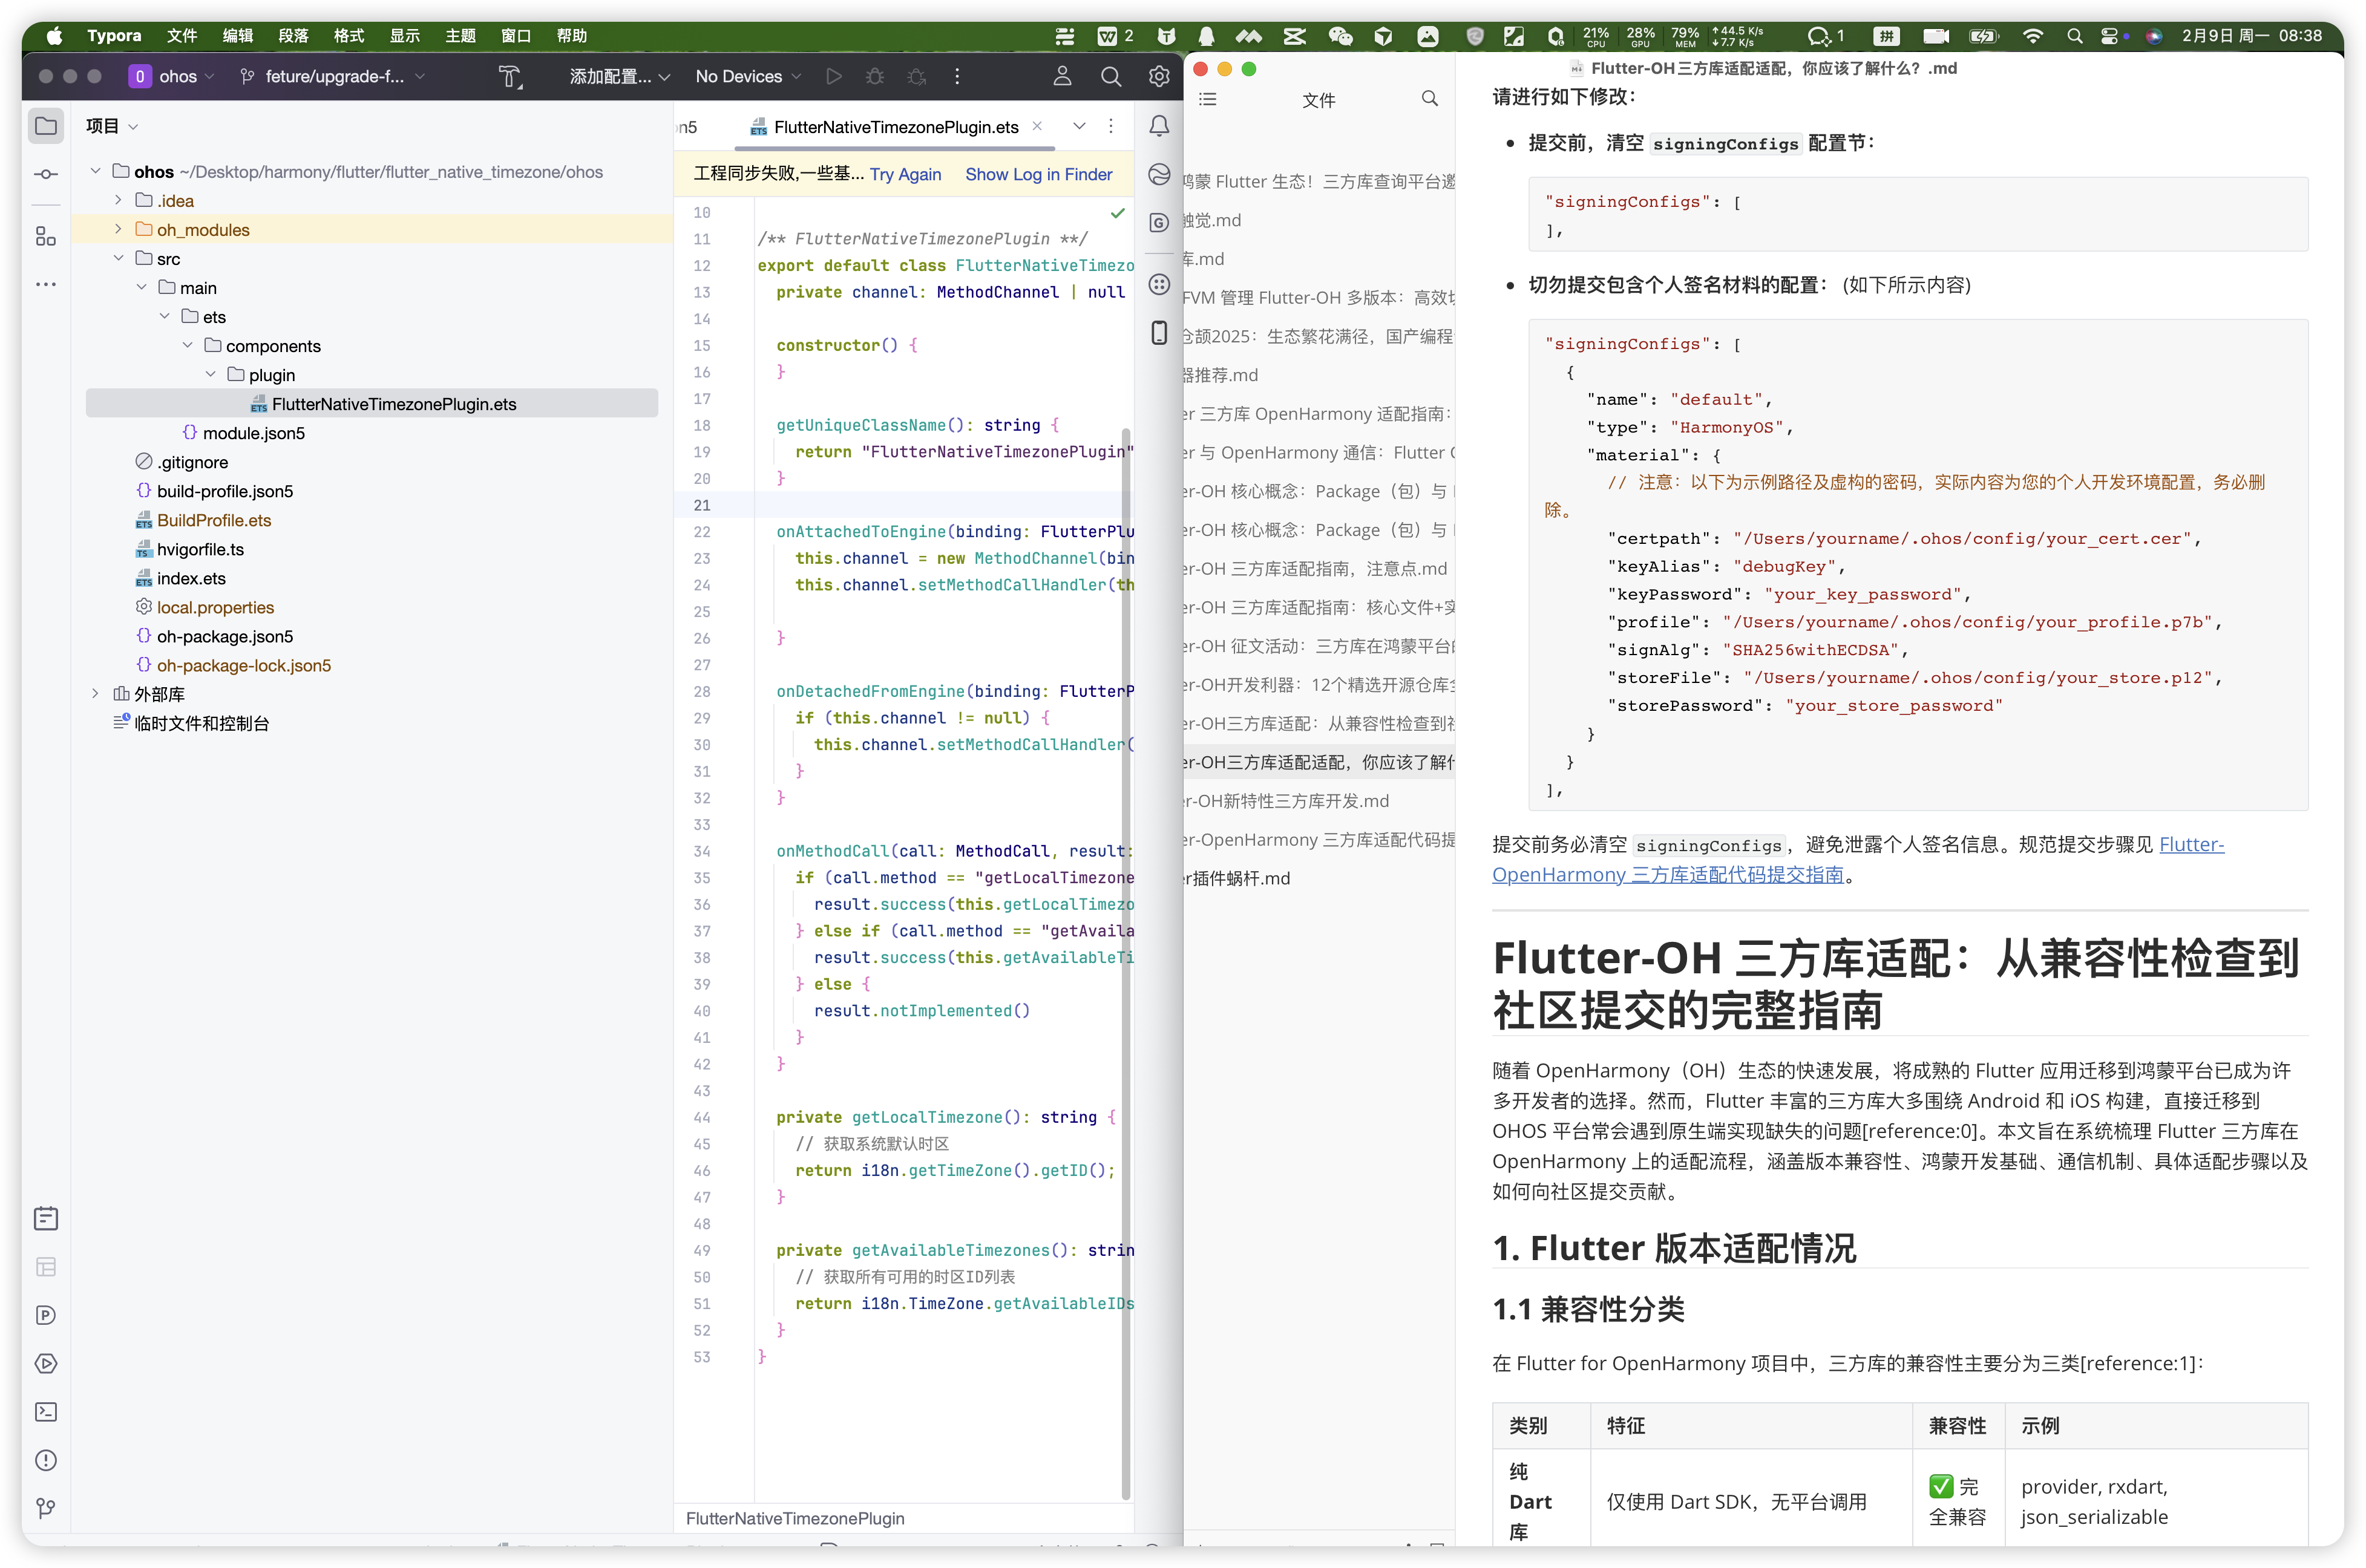This screenshot has width=2366, height=1568.
Task: Click the Debug bug icon in toolbar
Action: click(875, 76)
